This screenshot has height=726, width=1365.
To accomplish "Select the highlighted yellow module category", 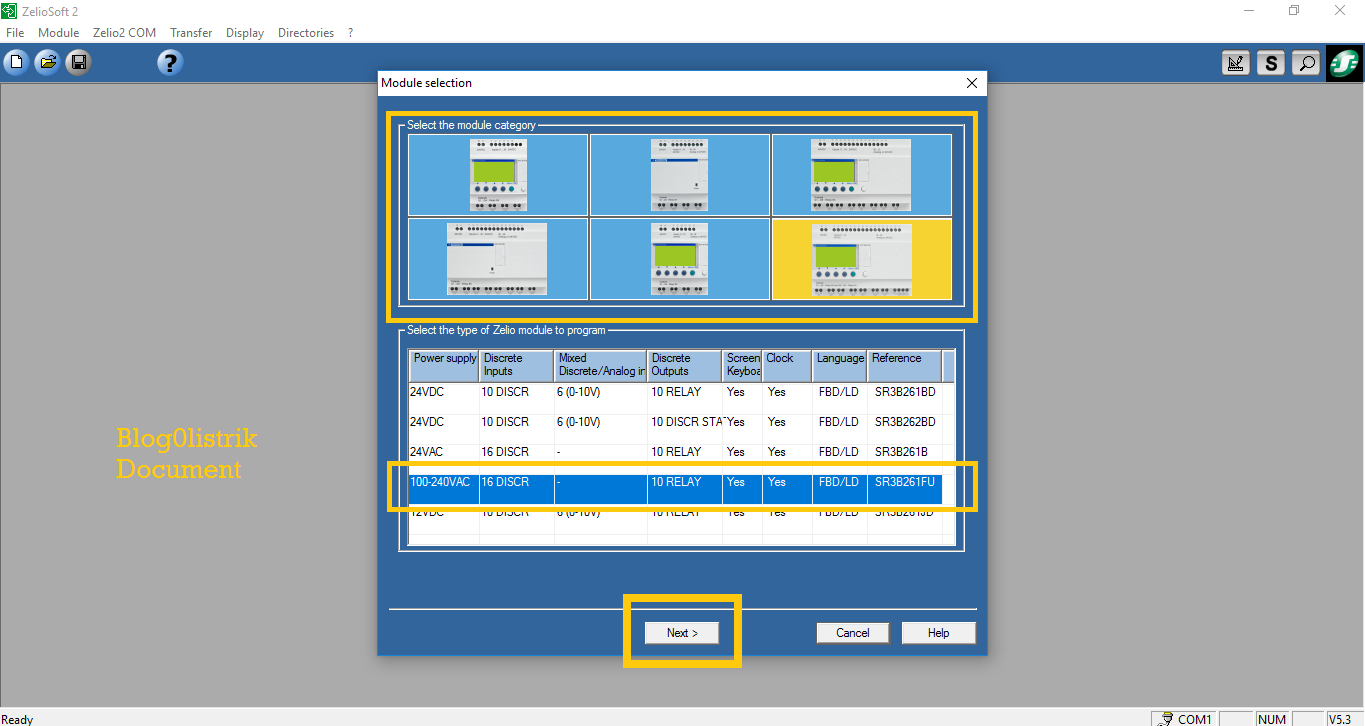I will tap(862, 259).
